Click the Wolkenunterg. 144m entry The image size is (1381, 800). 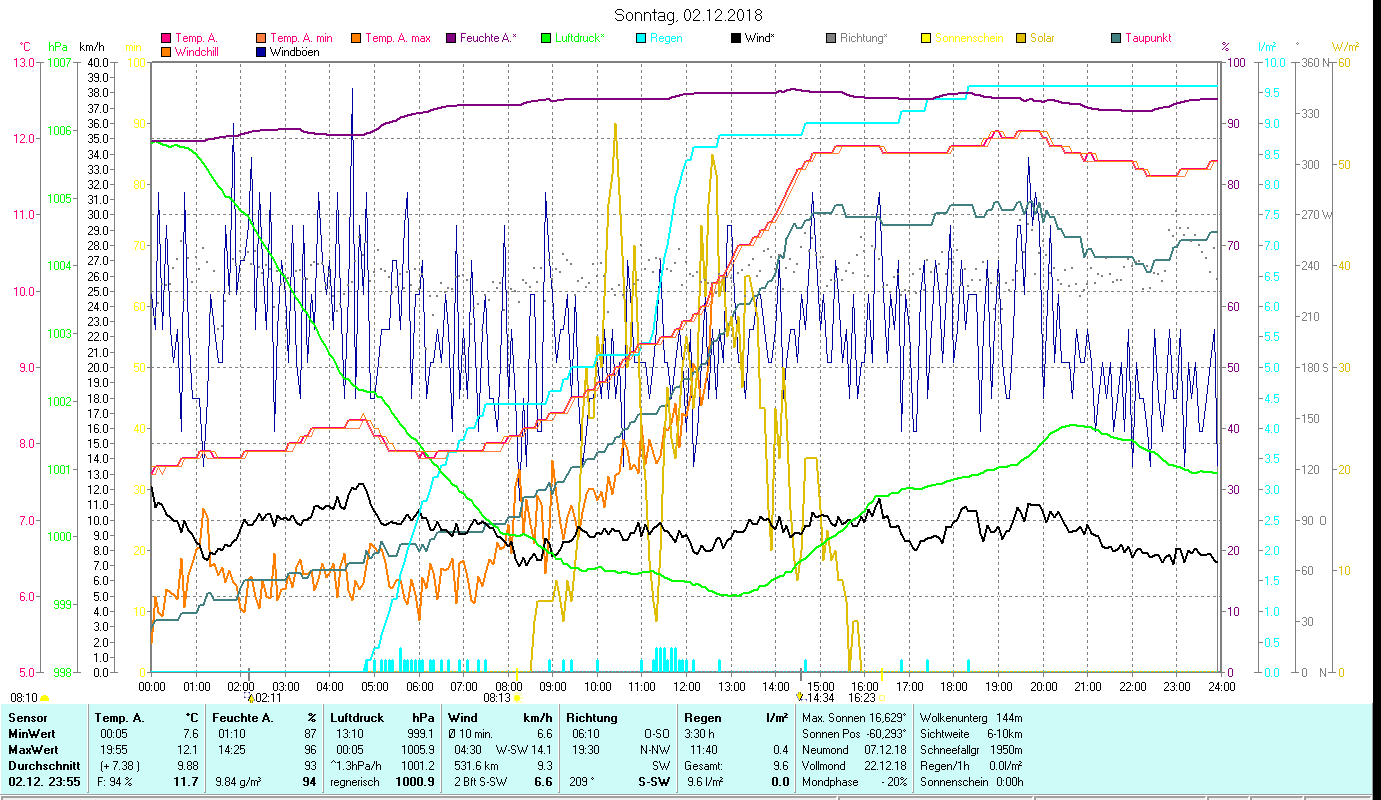click(971, 718)
